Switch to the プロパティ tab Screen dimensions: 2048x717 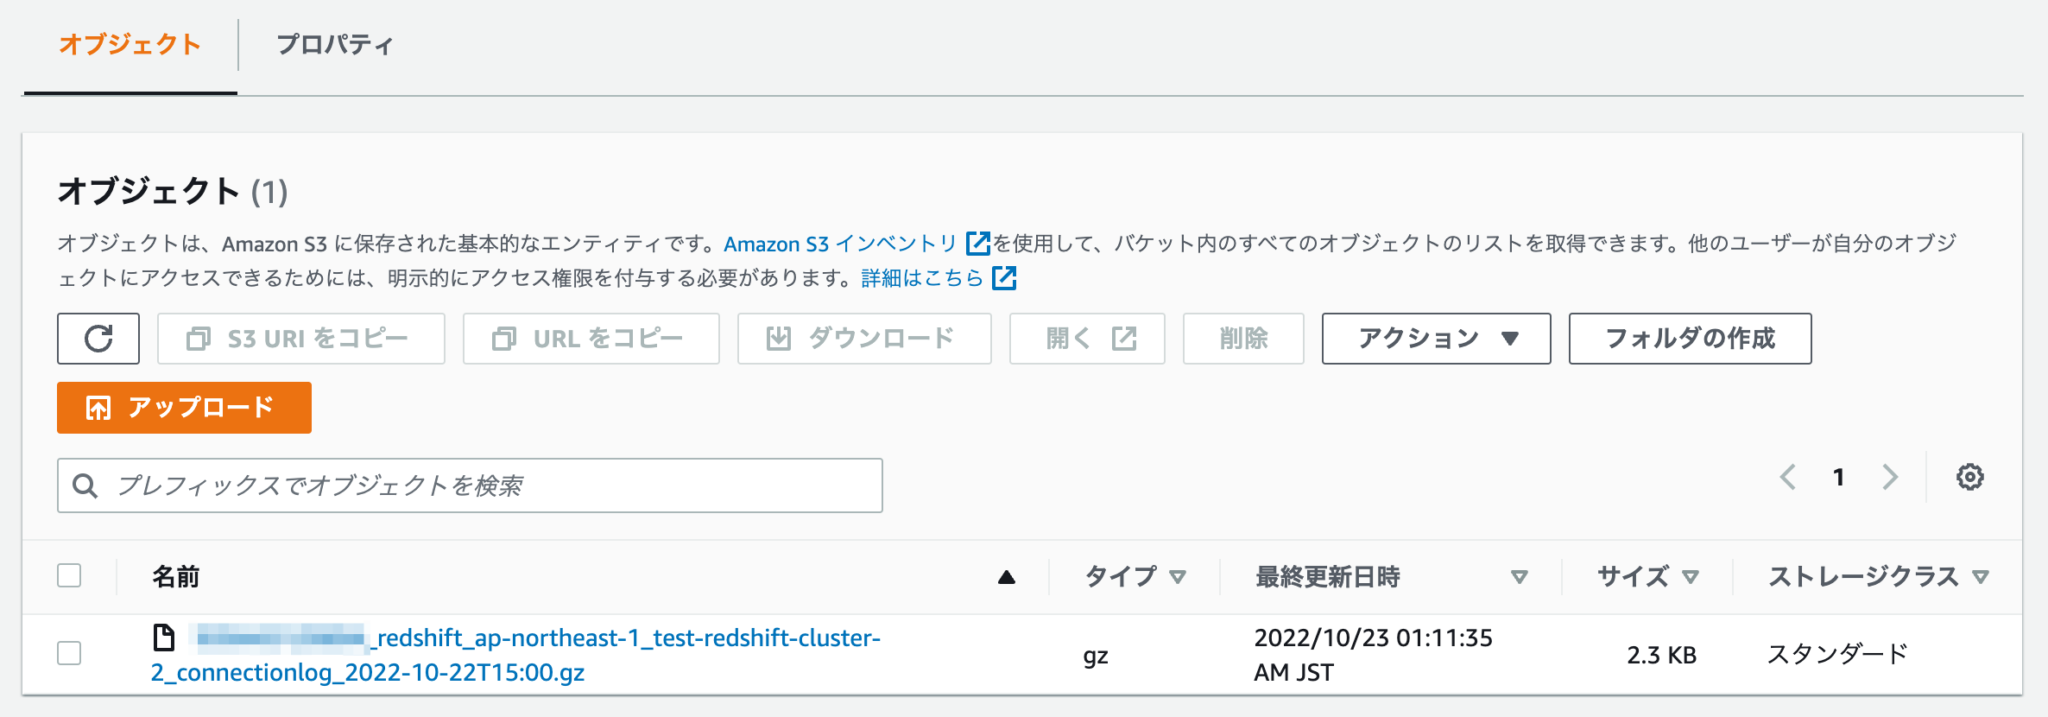tap(334, 44)
